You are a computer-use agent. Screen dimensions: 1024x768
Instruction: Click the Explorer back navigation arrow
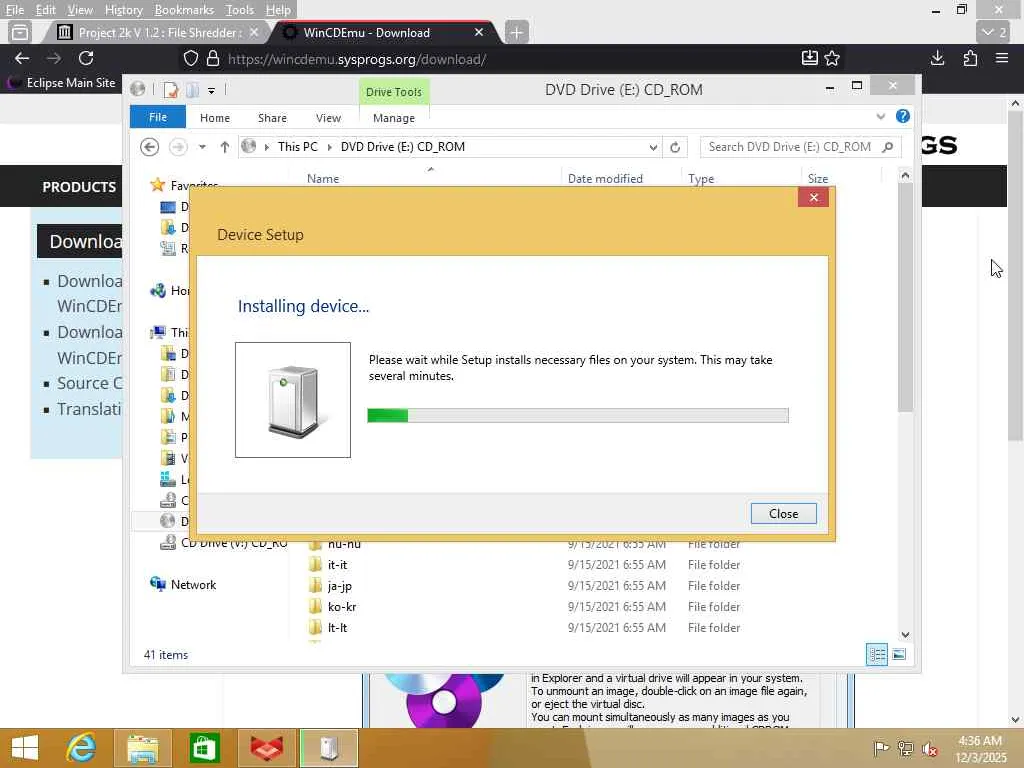(150, 147)
